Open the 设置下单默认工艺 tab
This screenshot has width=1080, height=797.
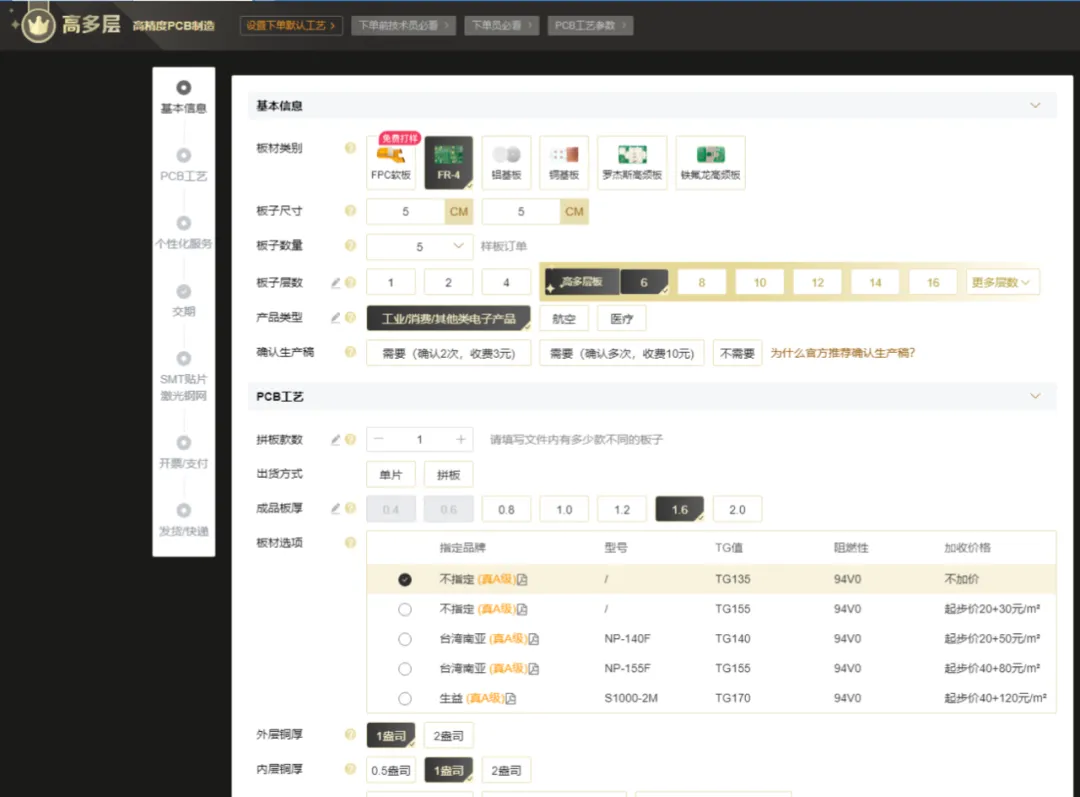[x=291, y=25]
